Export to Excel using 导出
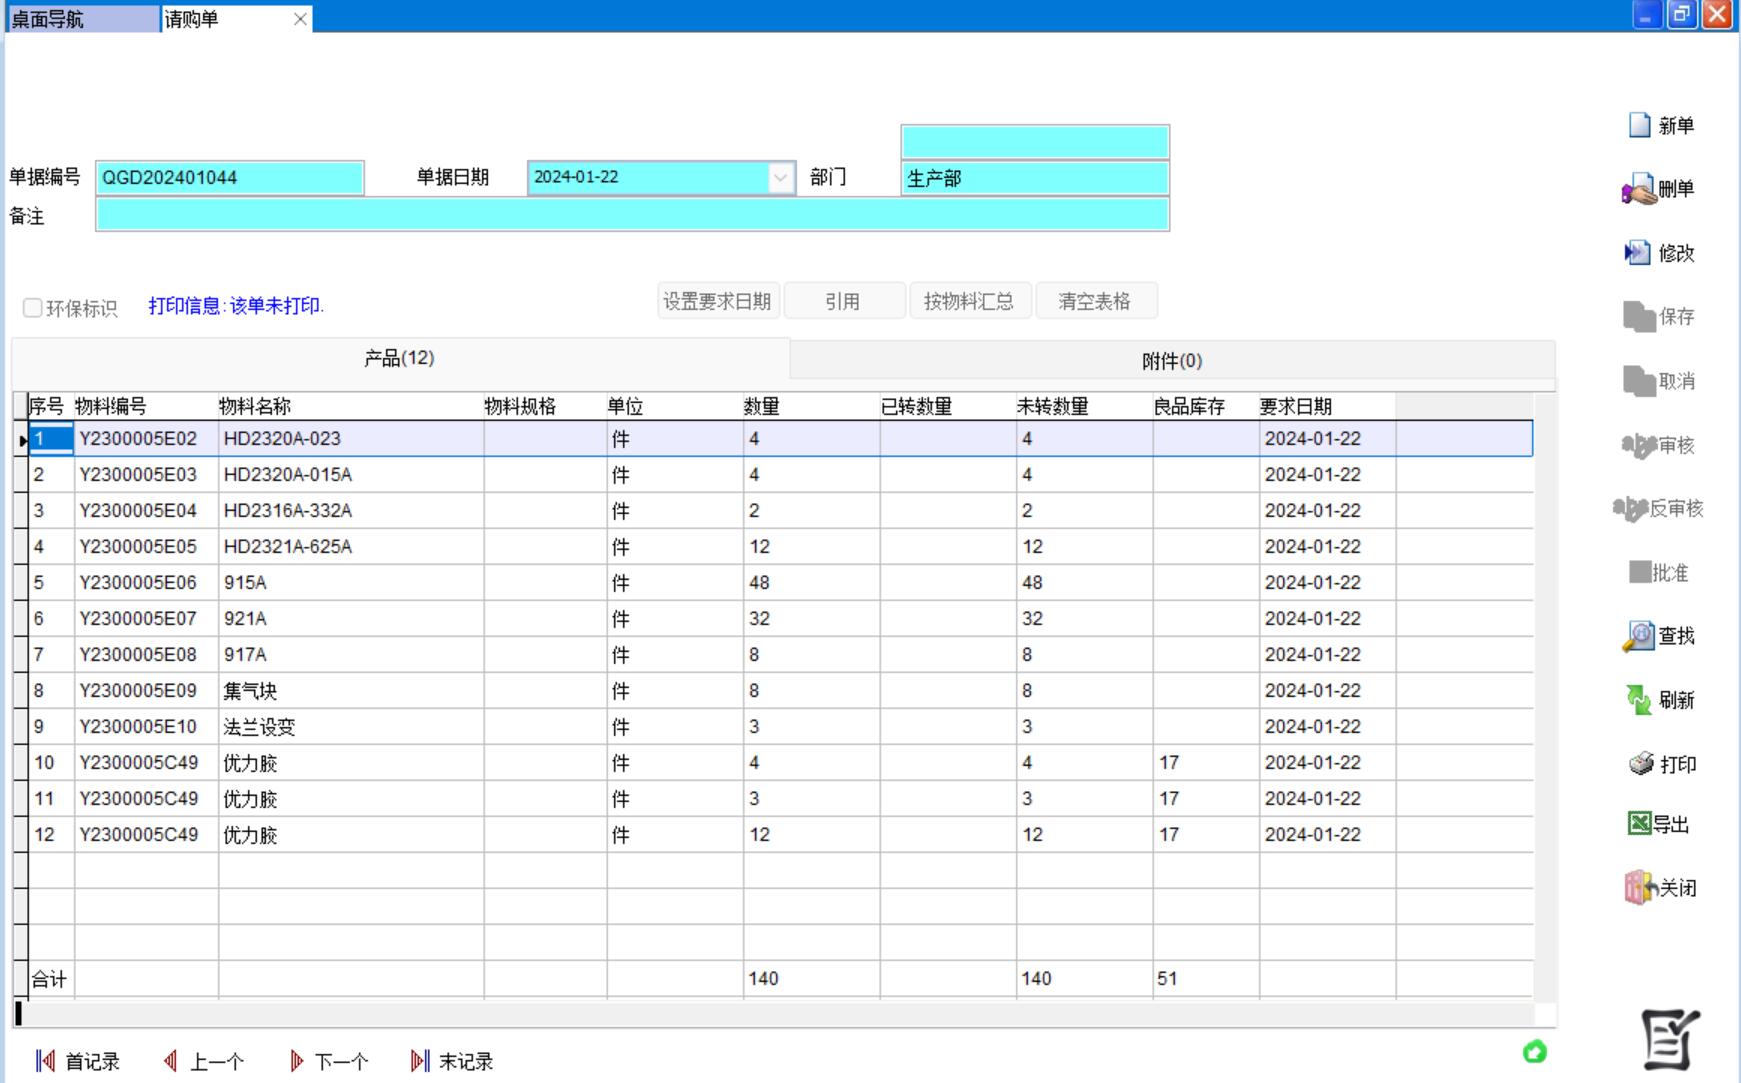This screenshot has height=1083, width=1741. tap(1639, 824)
